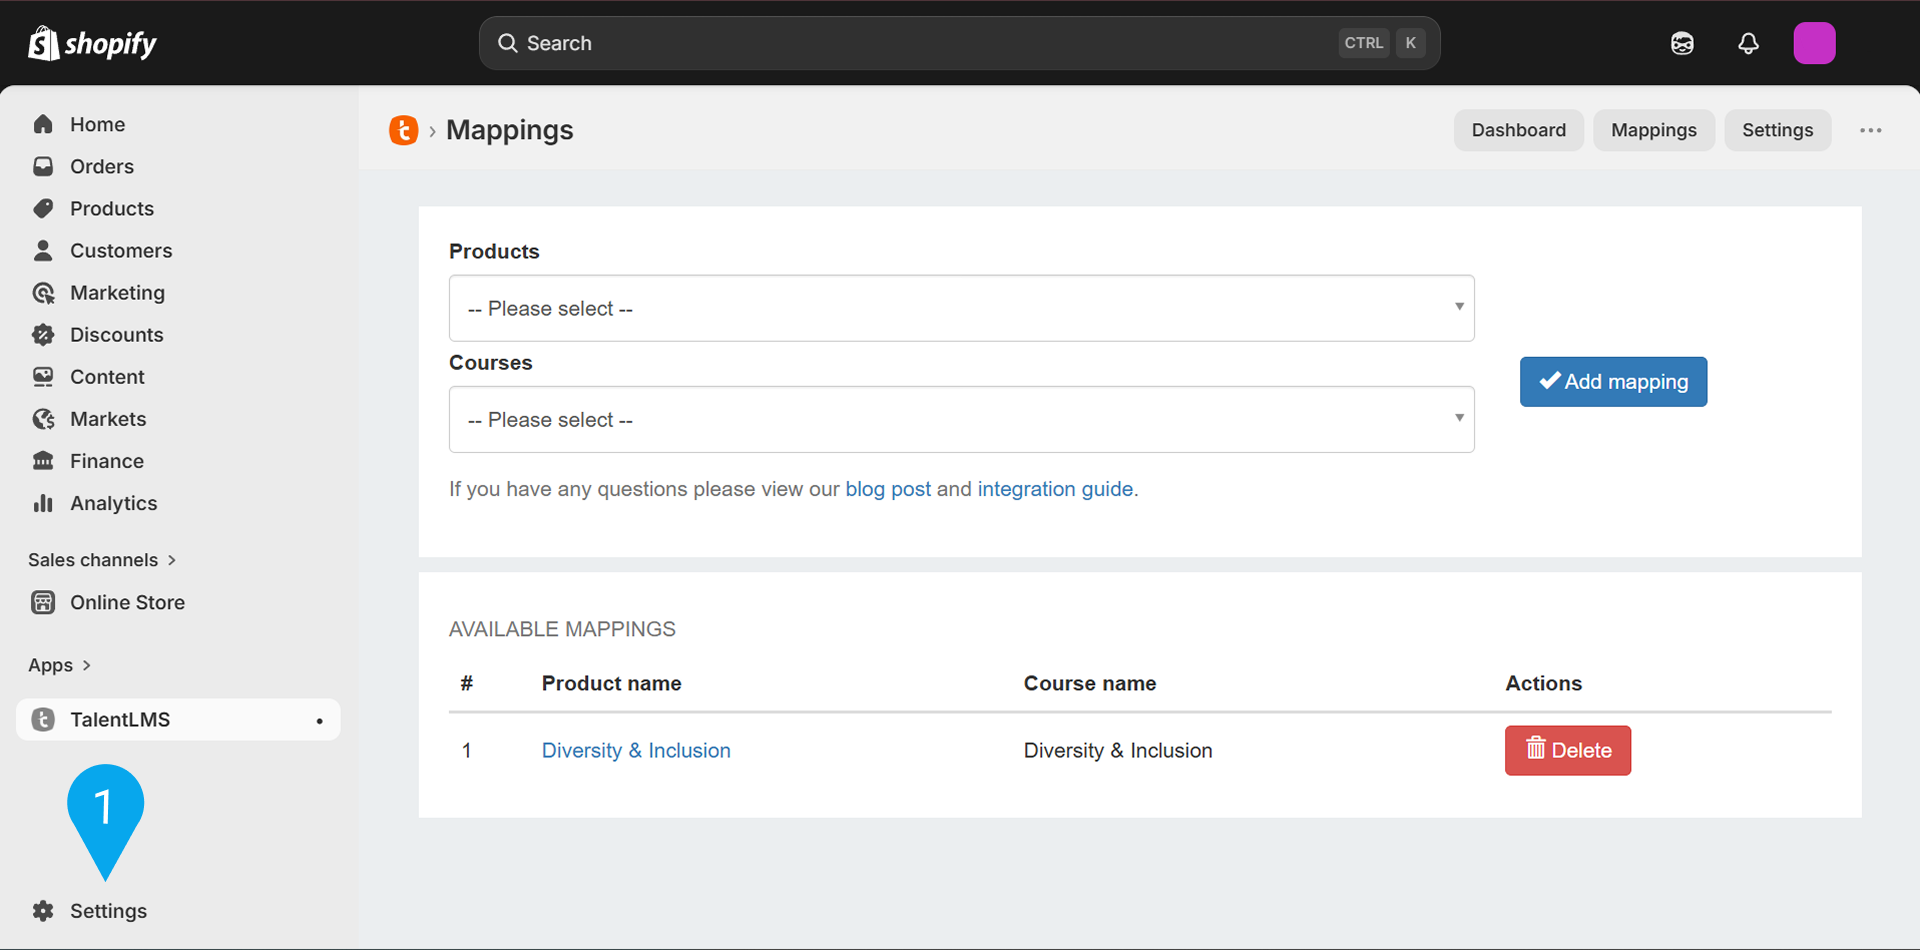Click the search magnifier icon
This screenshot has width=1920, height=950.
point(508,43)
